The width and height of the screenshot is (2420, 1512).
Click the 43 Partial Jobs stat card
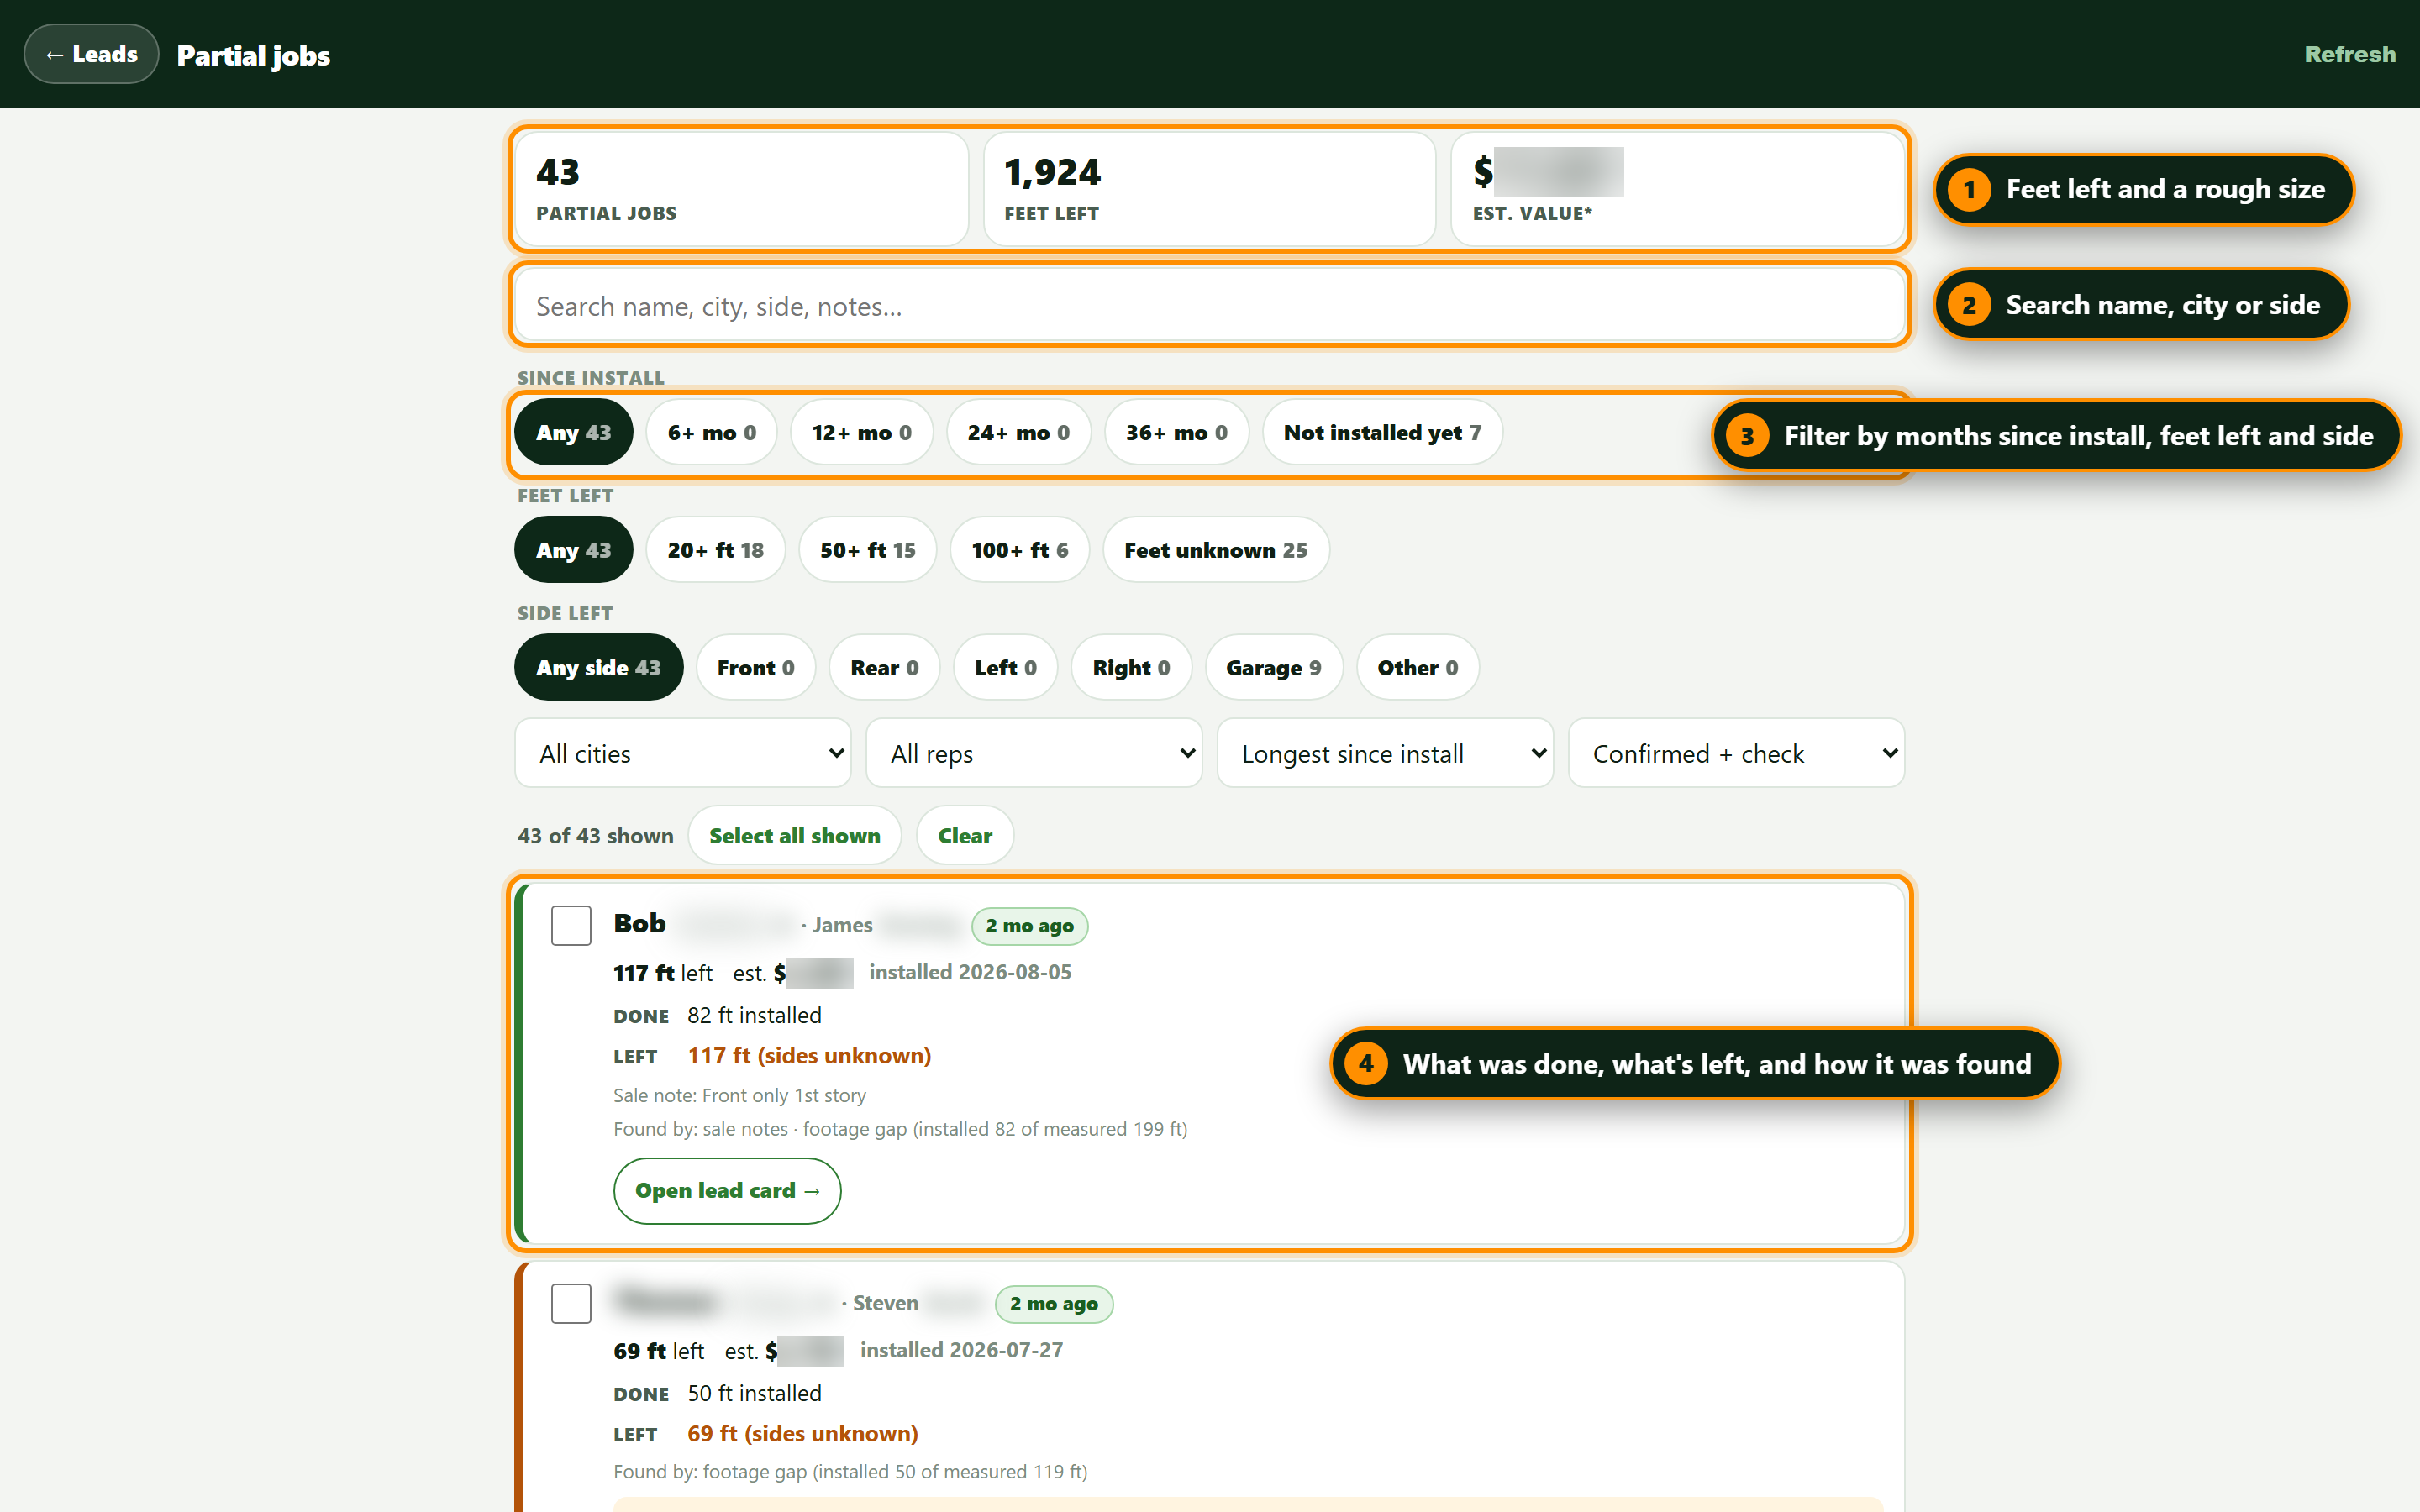pyautogui.click(x=741, y=188)
